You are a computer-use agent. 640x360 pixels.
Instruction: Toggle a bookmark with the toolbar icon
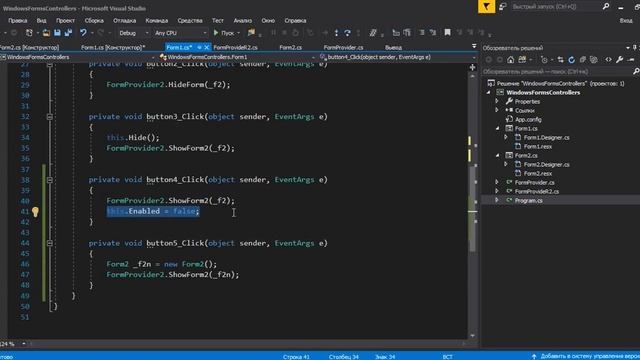pyautogui.click(x=447, y=33)
